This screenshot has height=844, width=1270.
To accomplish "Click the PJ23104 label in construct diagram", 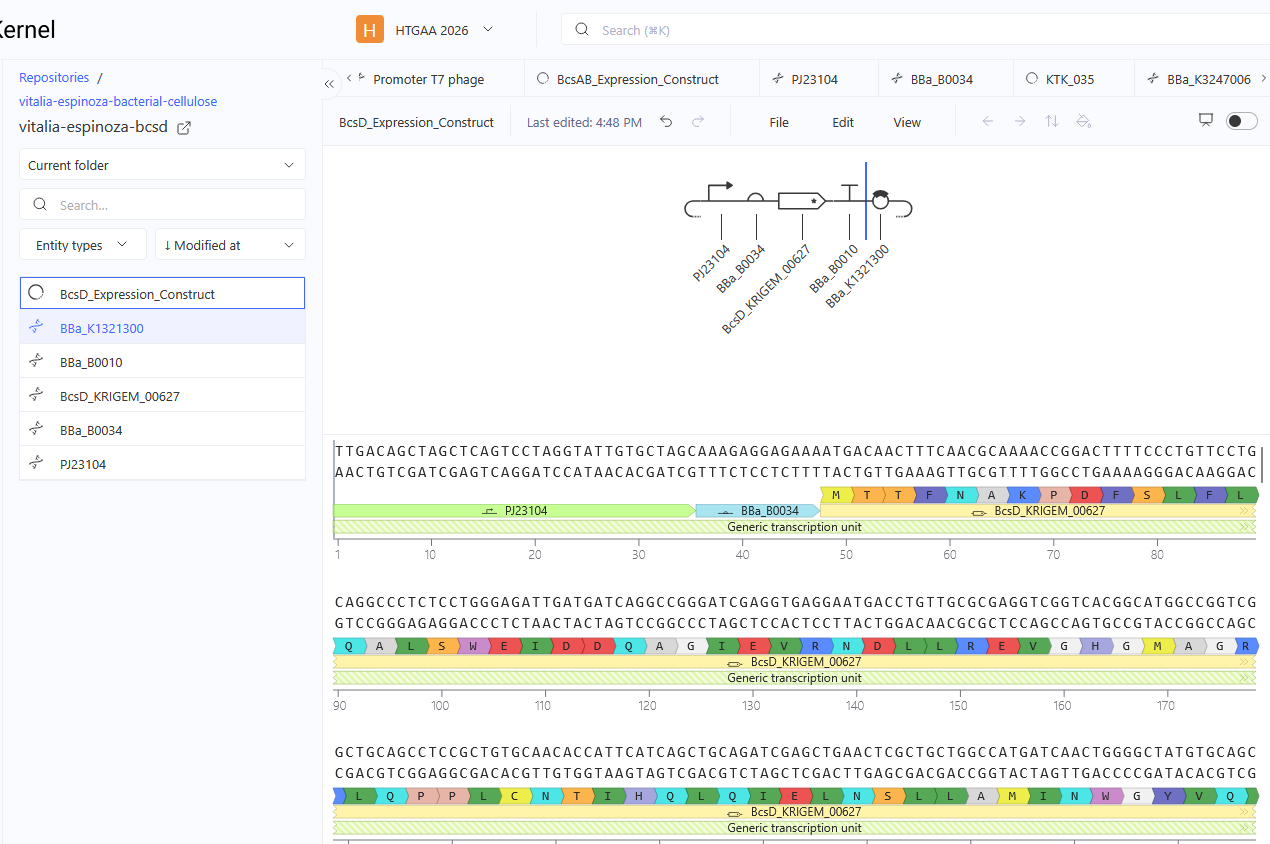I will click(x=712, y=263).
